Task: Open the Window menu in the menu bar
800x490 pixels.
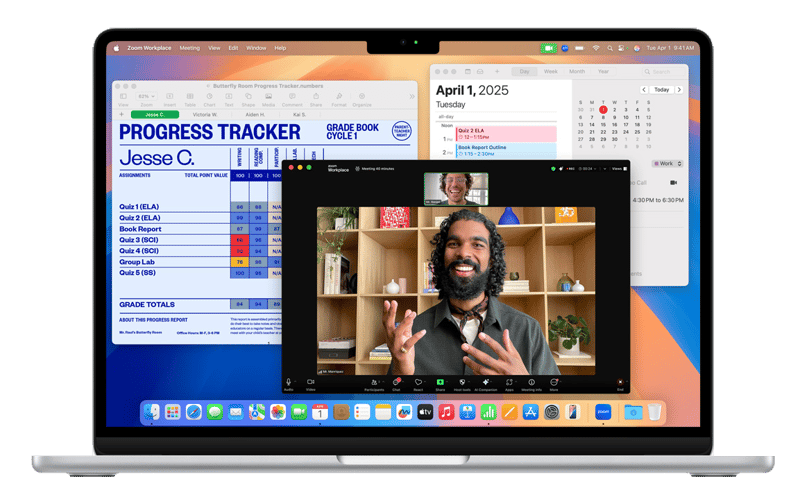Action: coord(256,48)
